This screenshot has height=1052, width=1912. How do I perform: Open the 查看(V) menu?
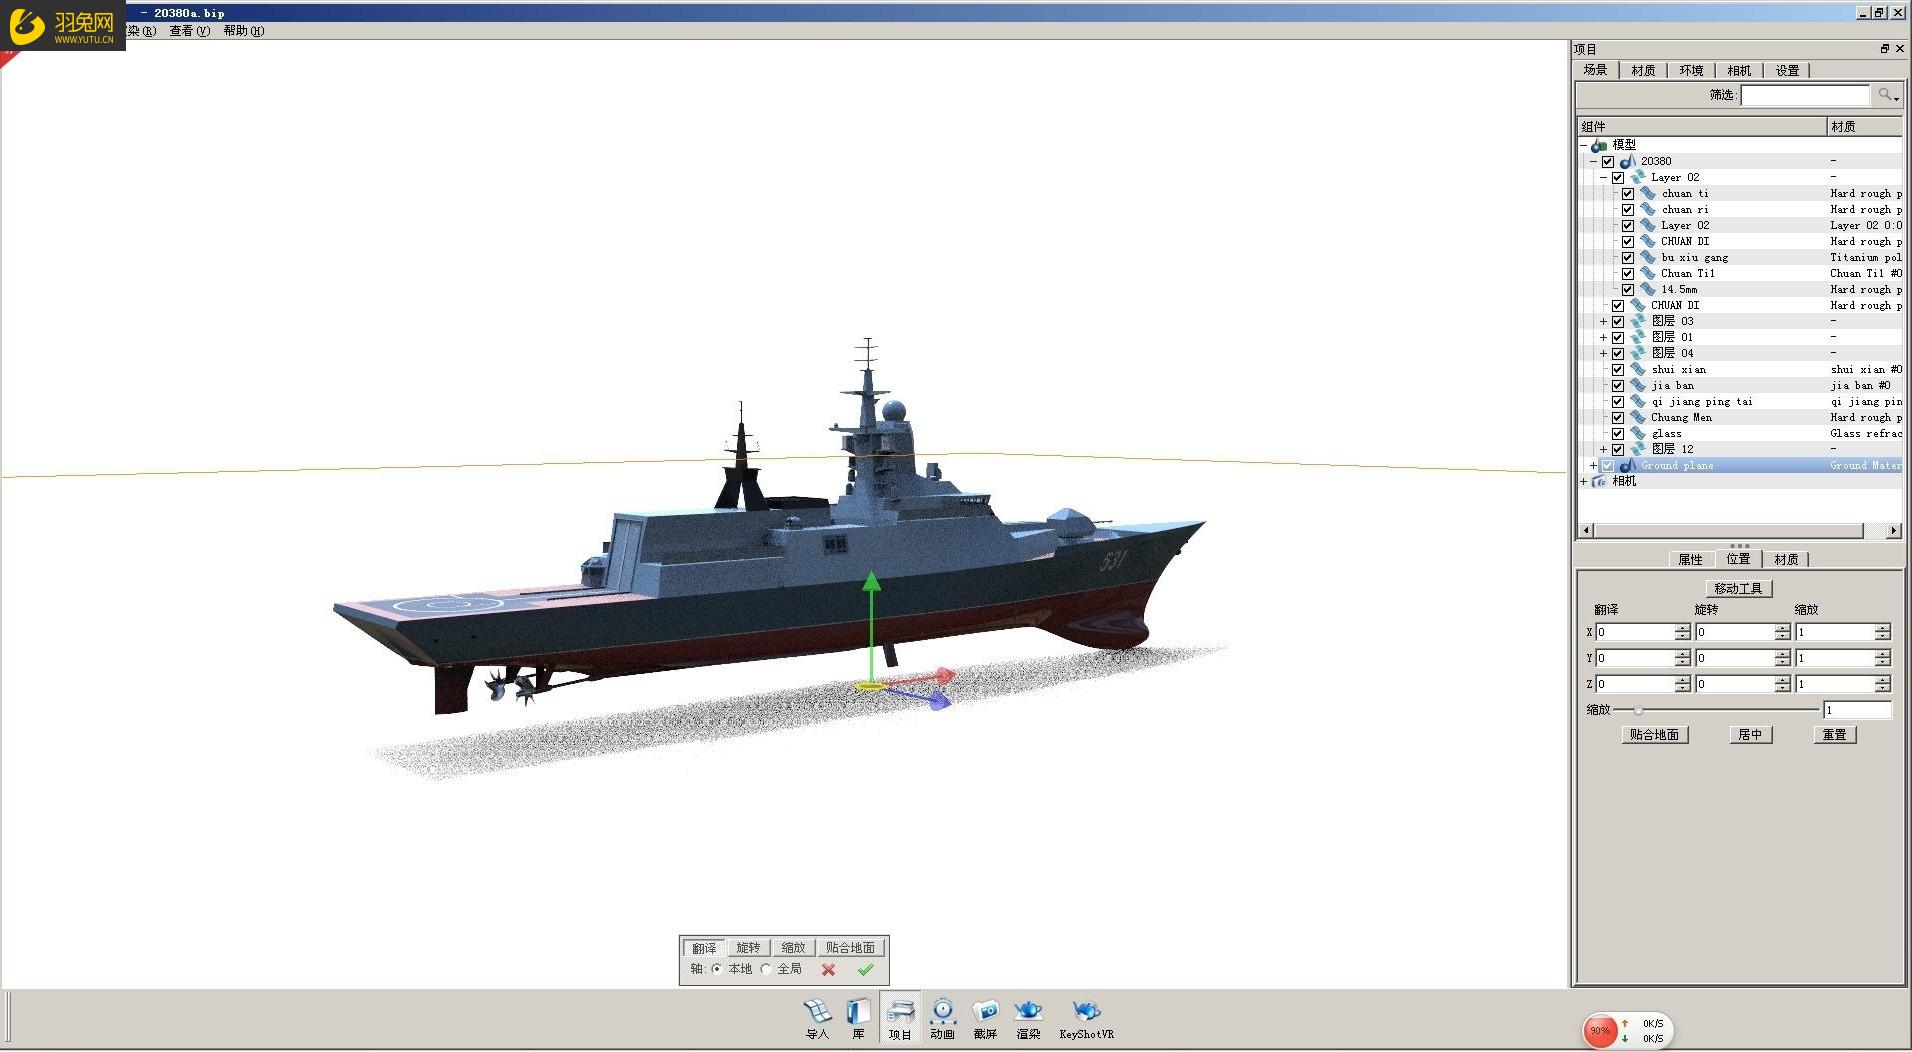click(x=189, y=31)
